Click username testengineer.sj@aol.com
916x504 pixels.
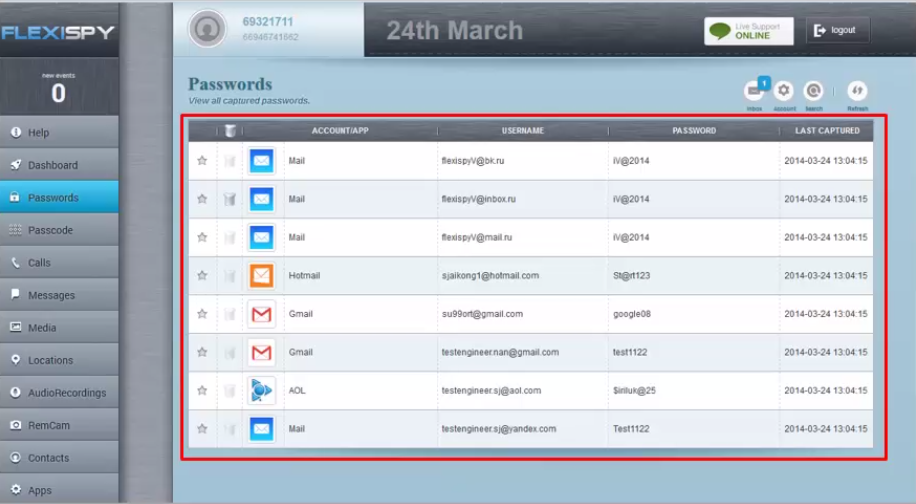pyautogui.click(x=491, y=390)
